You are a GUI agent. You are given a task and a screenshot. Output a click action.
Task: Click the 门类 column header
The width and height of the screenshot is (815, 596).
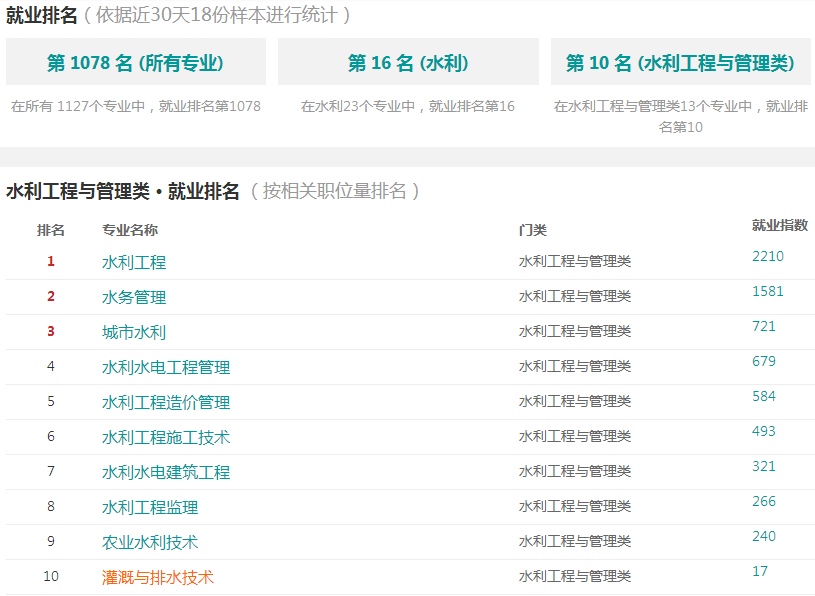(x=533, y=230)
